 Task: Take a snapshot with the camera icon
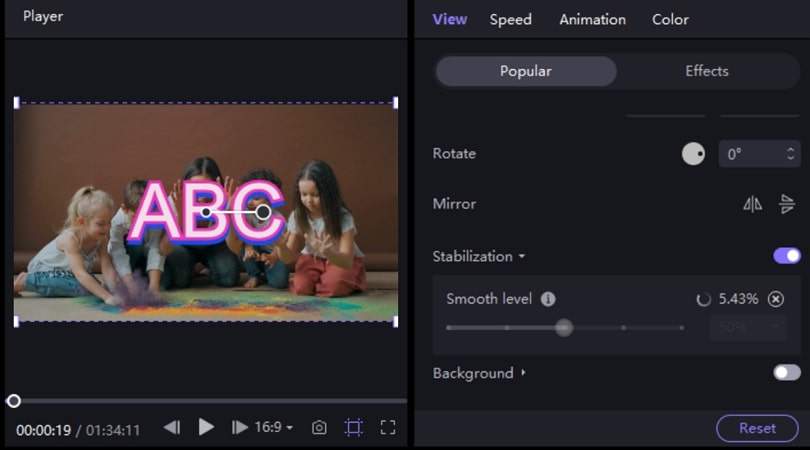pyautogui.click(x=319, y=427)
